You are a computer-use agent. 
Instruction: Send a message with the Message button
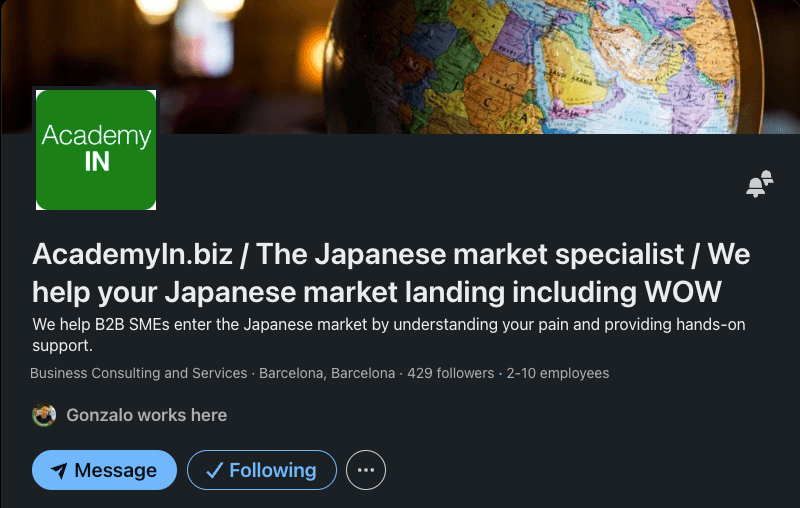tap(105, 470)
